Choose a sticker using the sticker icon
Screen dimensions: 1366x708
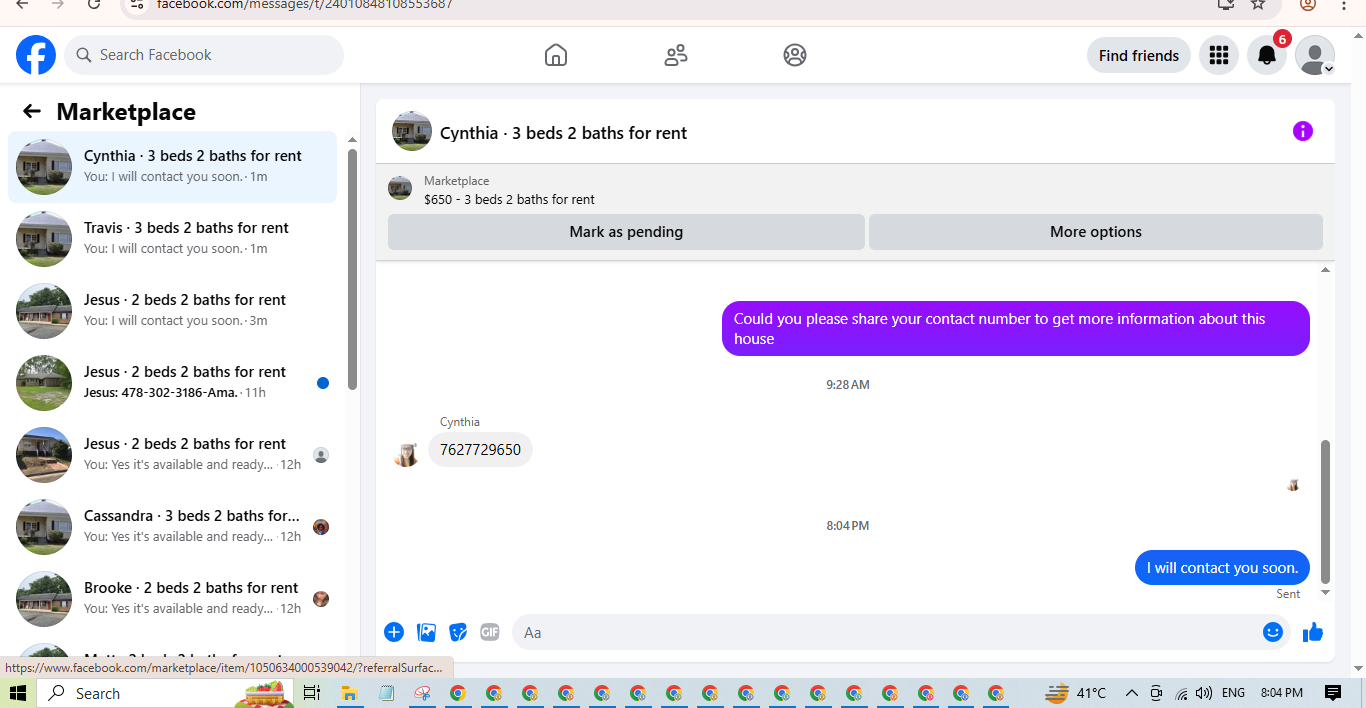458,632
